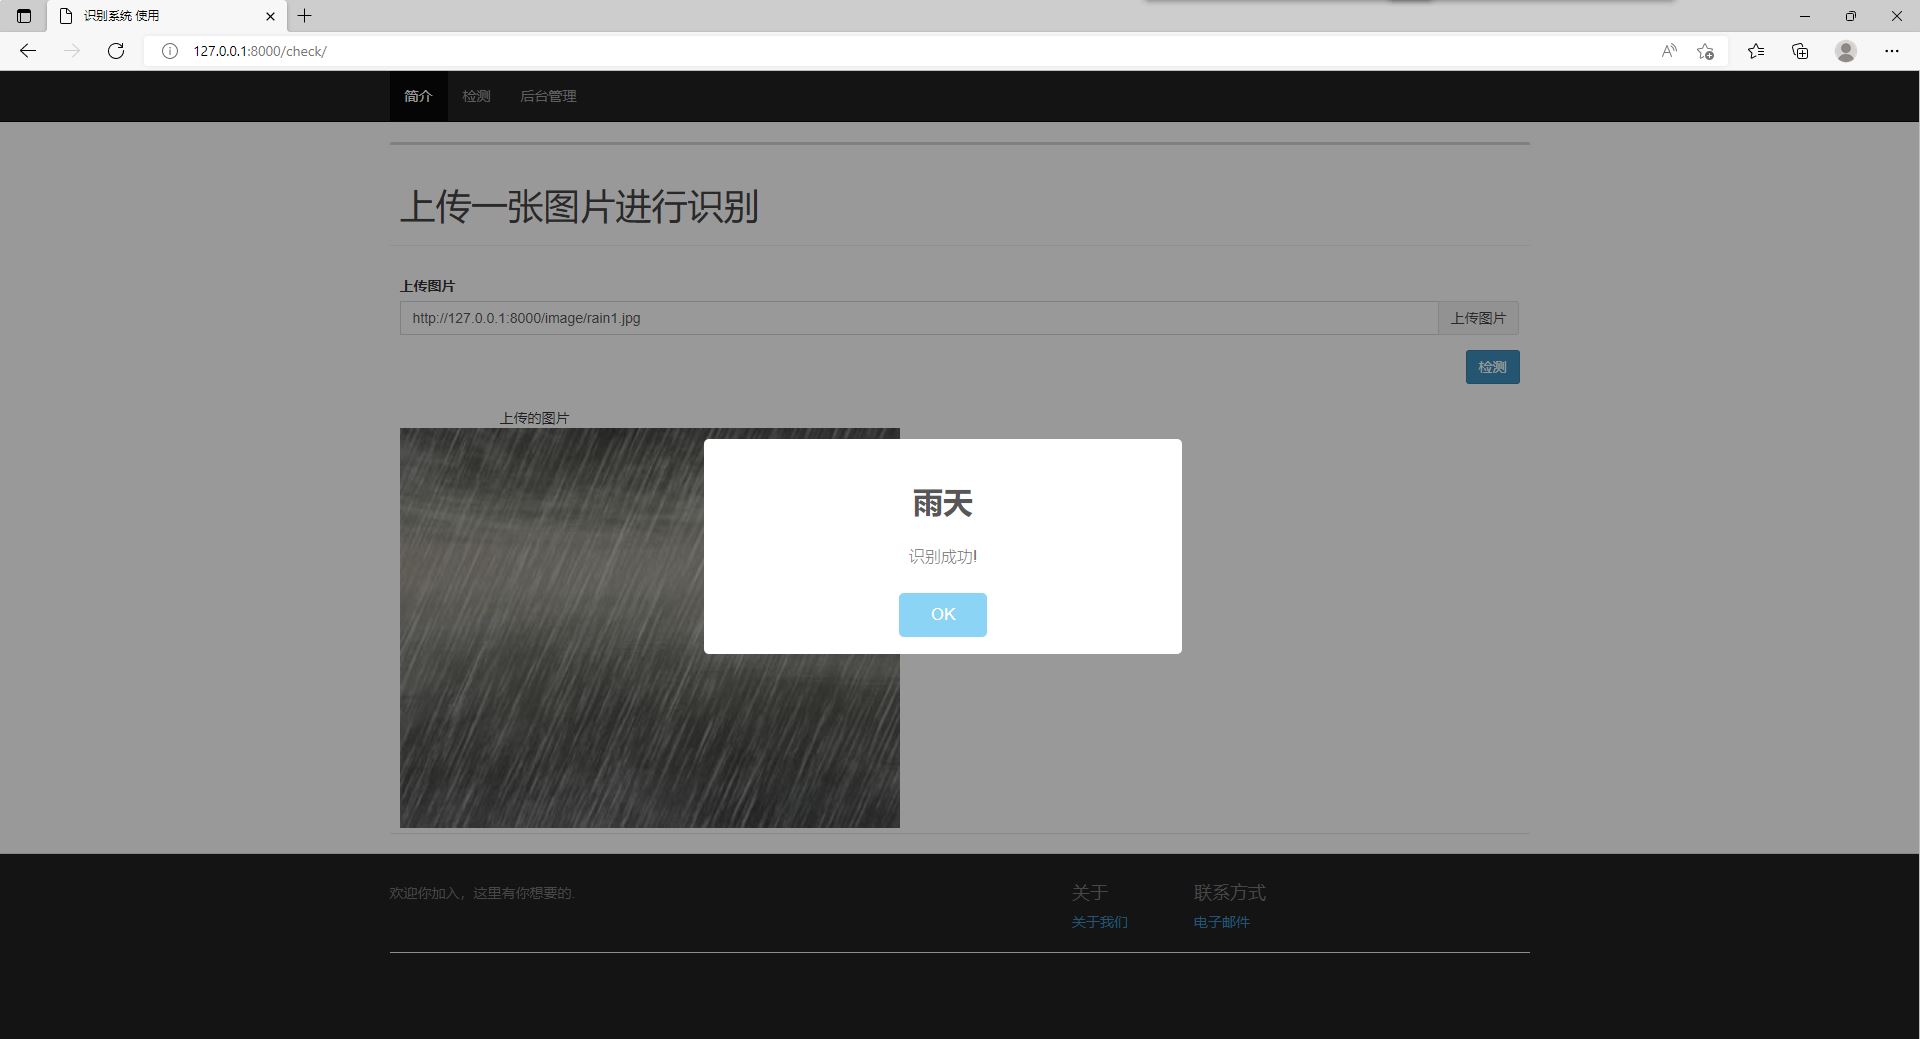1920x1039 pixels.
Task: Click the address bar URL 127.0.0.1:8000/check/
Action: tap(260, 51)
